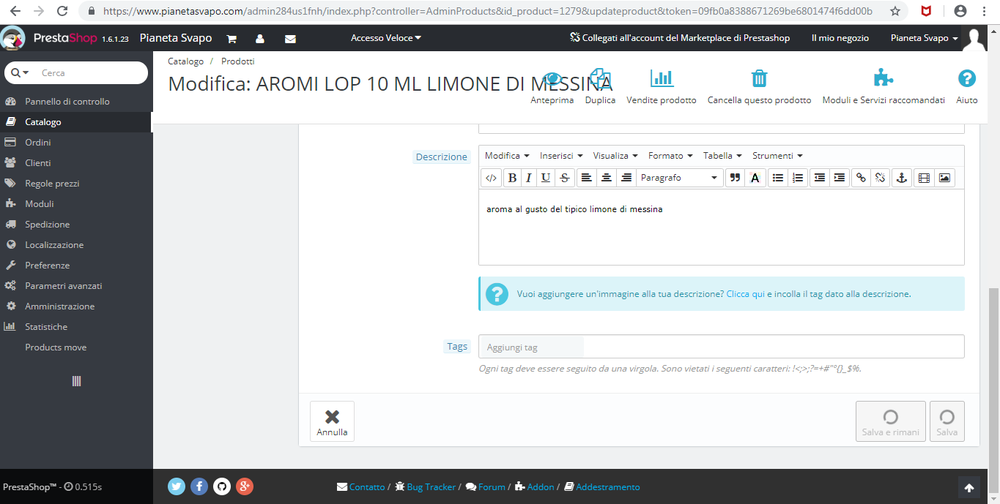Open the GitHub footer icon

[x=221, y=487]
